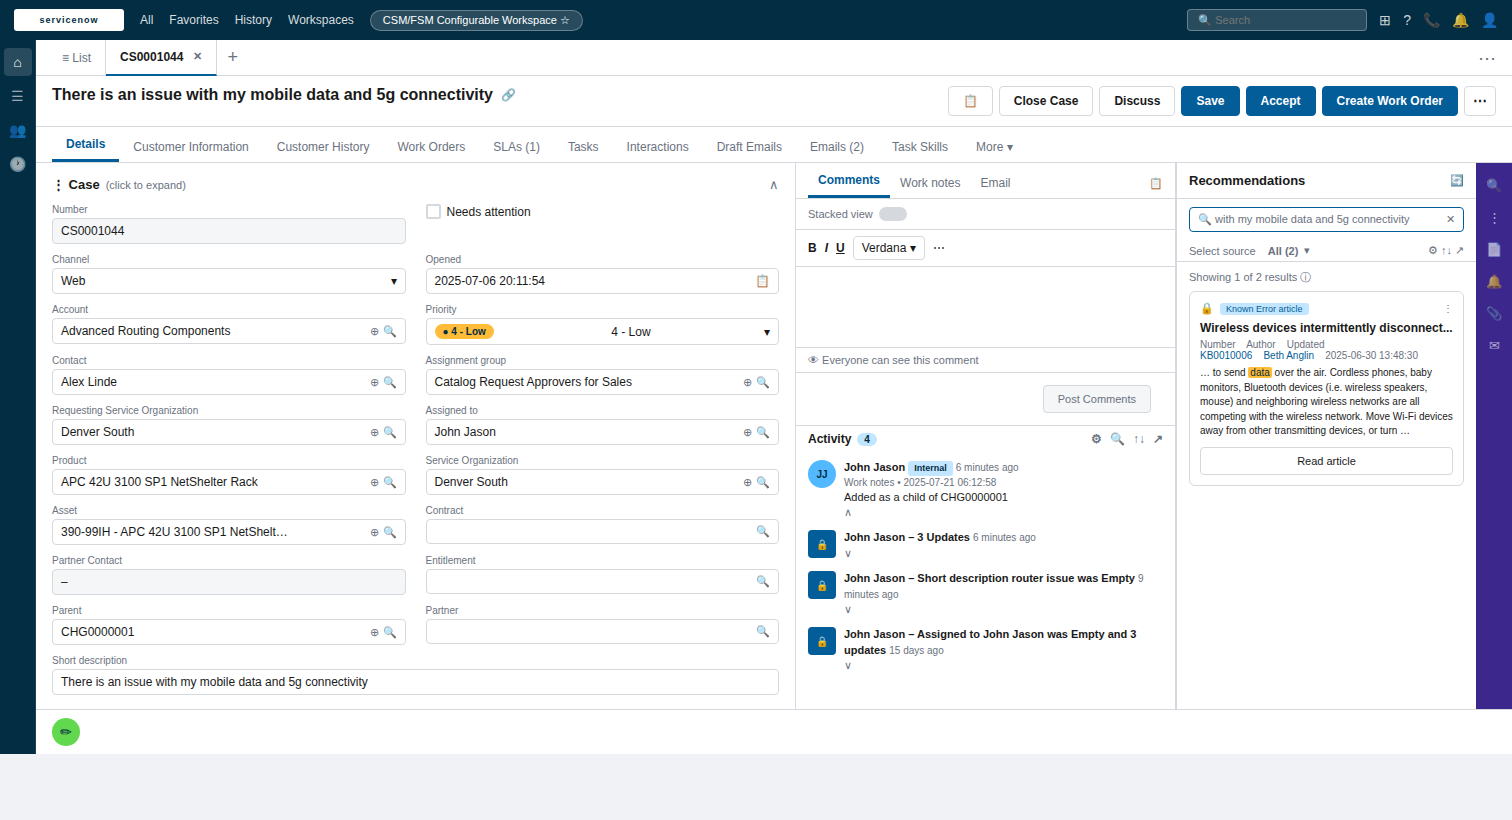Viewport: 1512px width, 820px height.
Task: Open calendar picker for Opened date
Action: click(x=762, y=281)
